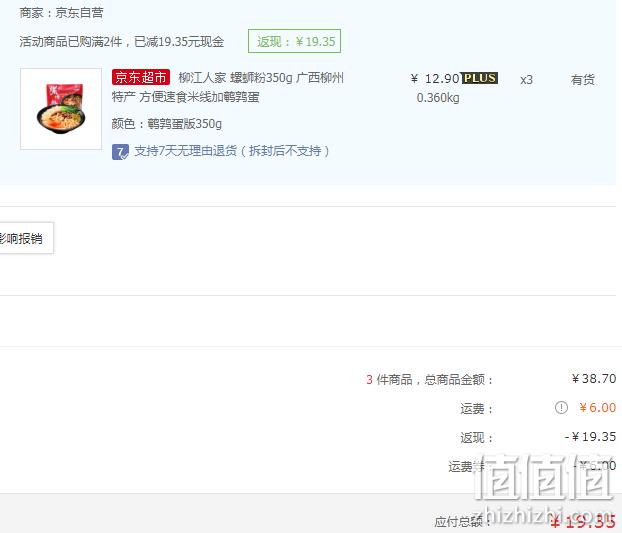Click the 有货 stock status
Image resolution: width=622 pixels, height=533 pixels.
tap(583, 80)
